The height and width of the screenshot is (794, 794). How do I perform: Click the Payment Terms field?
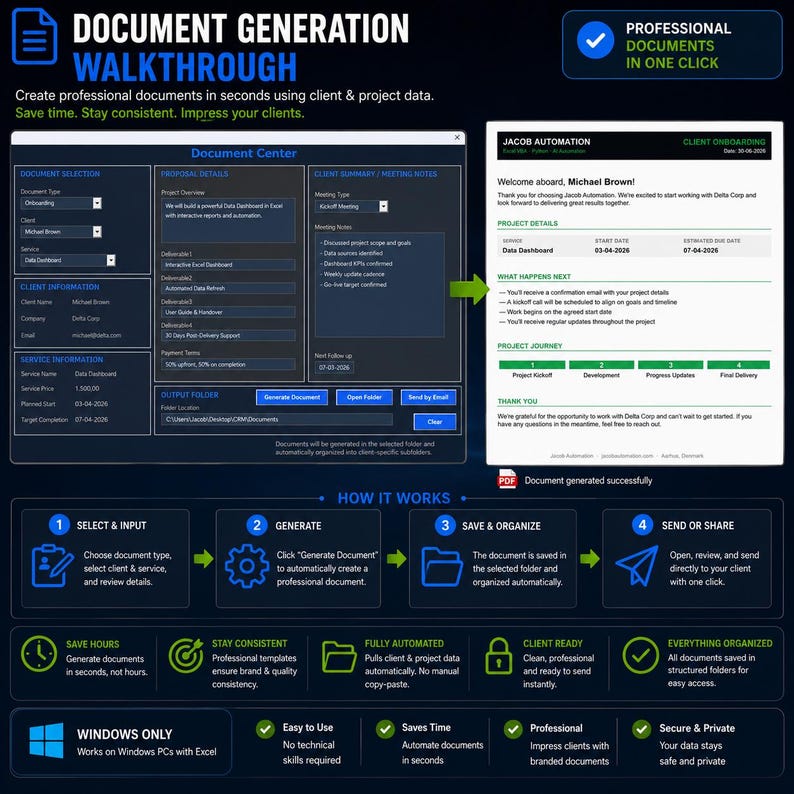pyautogui.click(x=228, y=364)
